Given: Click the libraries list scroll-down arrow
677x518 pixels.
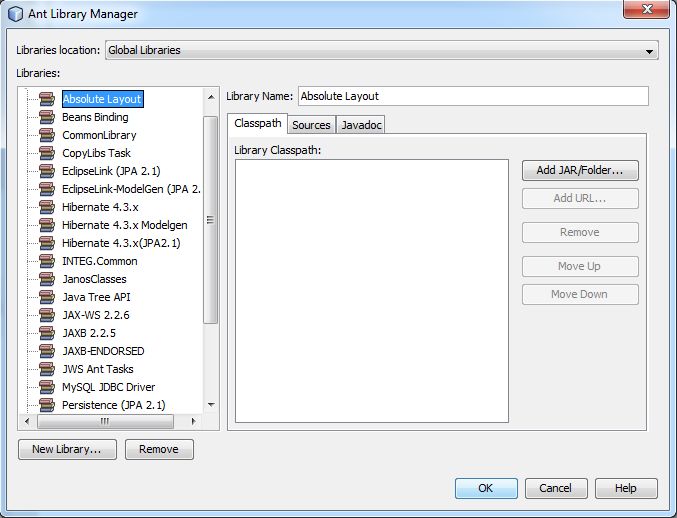Looking at the screenshot, I should (211, 405).
